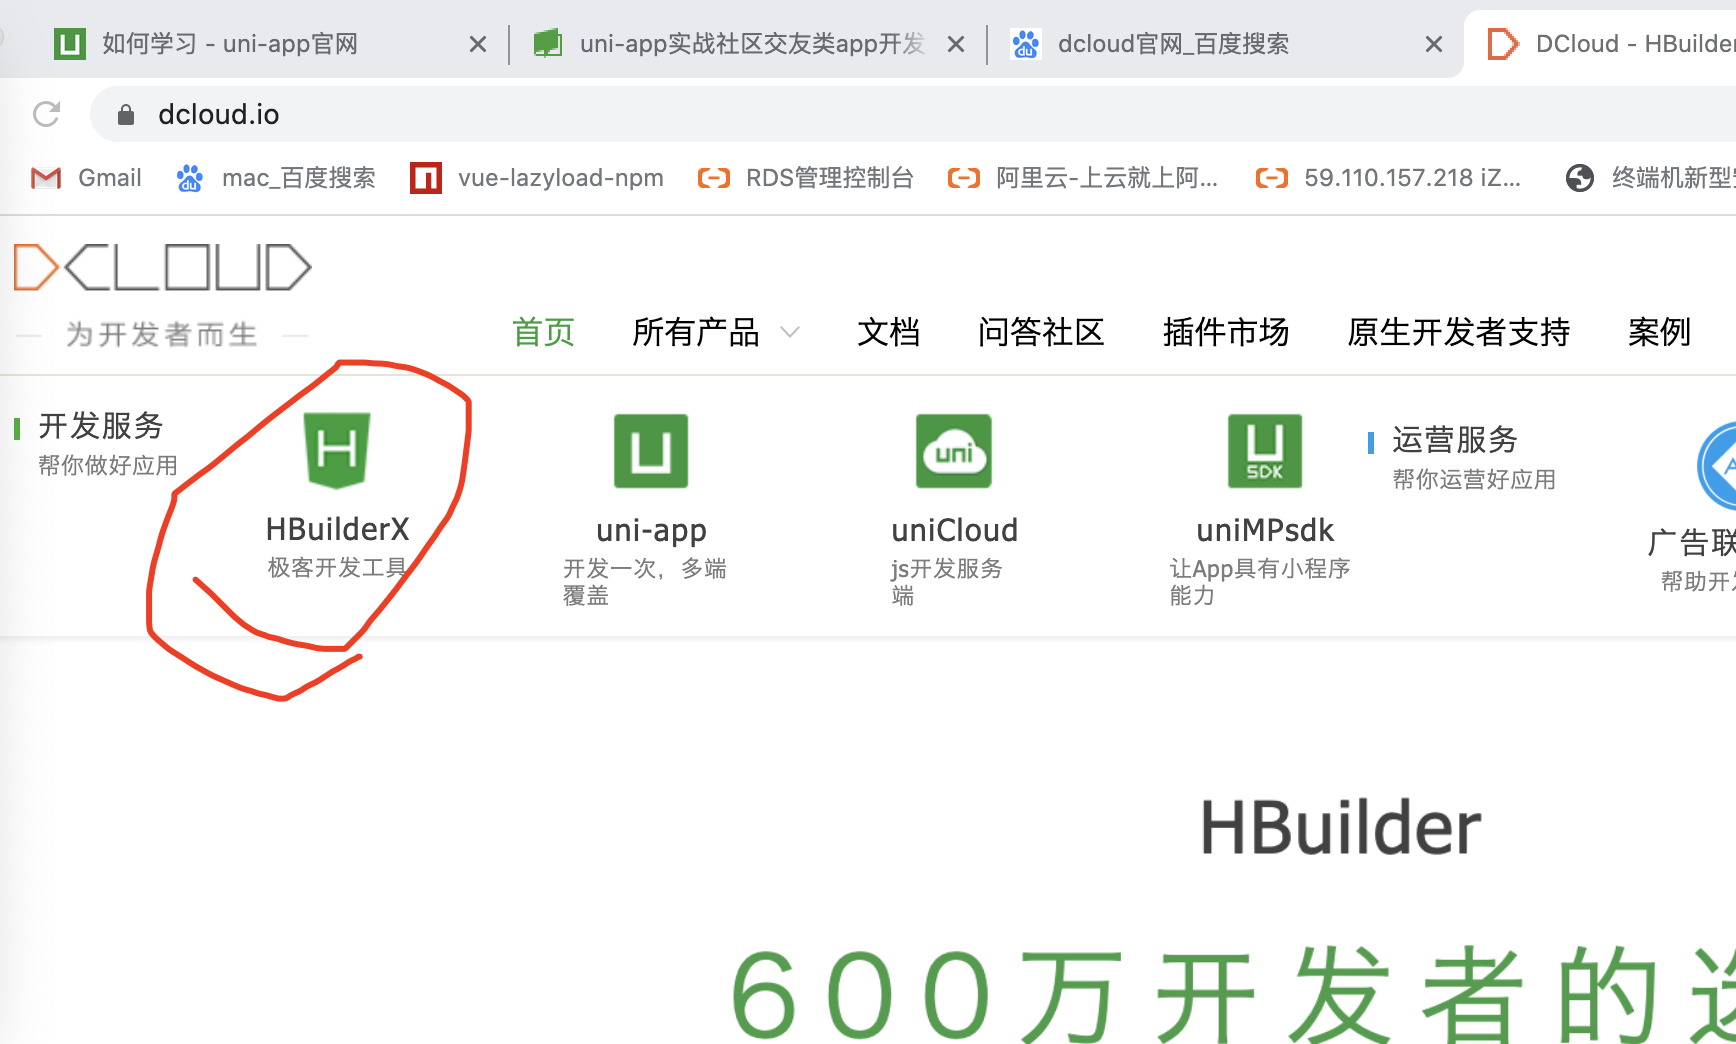Click the uniCloud cloud icon
Viewport: 1736px width, 1044px height.
point(954,451)
